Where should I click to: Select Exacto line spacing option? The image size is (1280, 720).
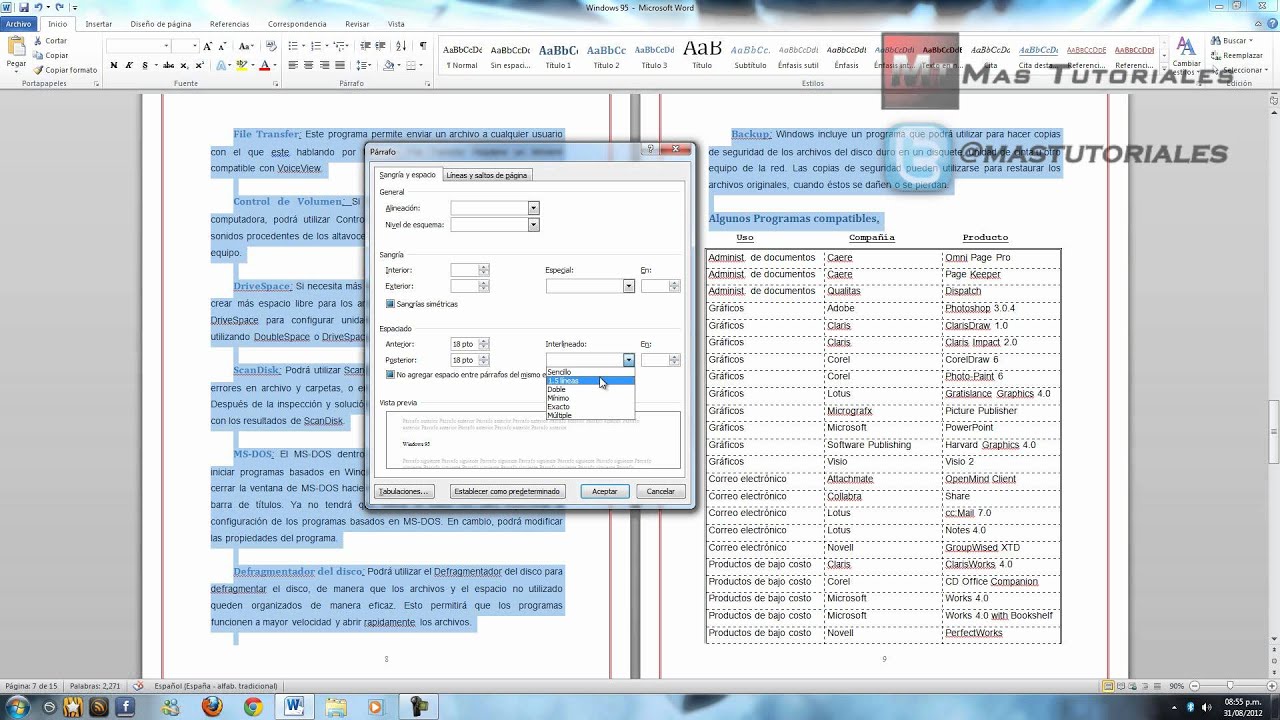[590, 407]
